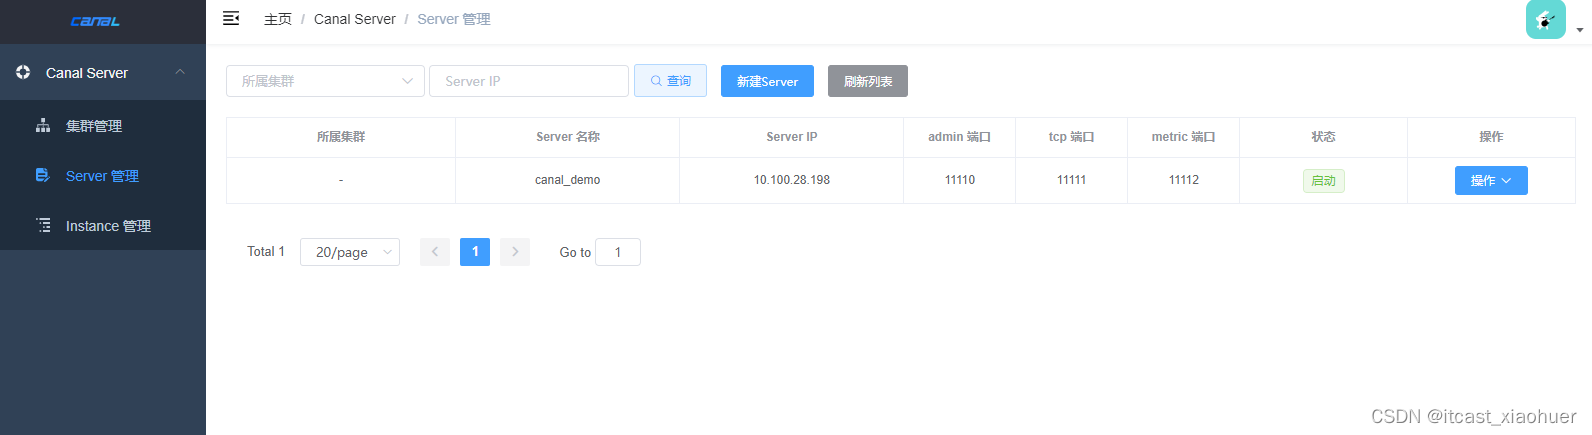Click the 所属集群 column header
The width and height of the screenshot is (1592, 435).
click(x=341, y=137)
